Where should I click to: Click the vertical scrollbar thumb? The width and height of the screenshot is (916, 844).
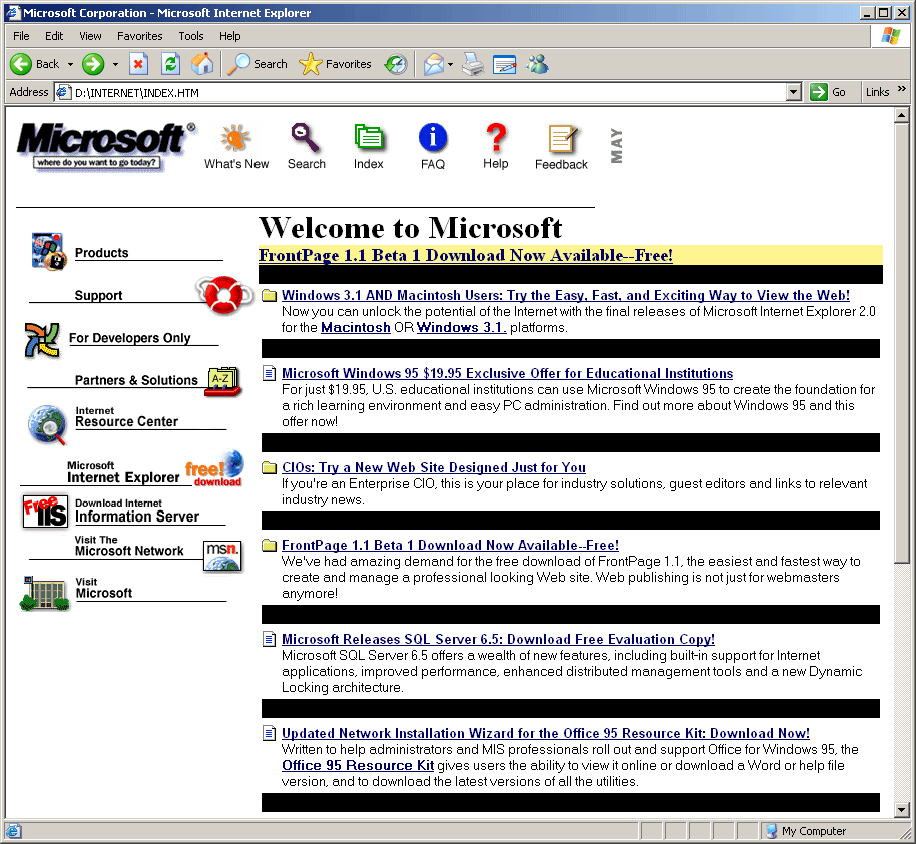coord(902,343)
